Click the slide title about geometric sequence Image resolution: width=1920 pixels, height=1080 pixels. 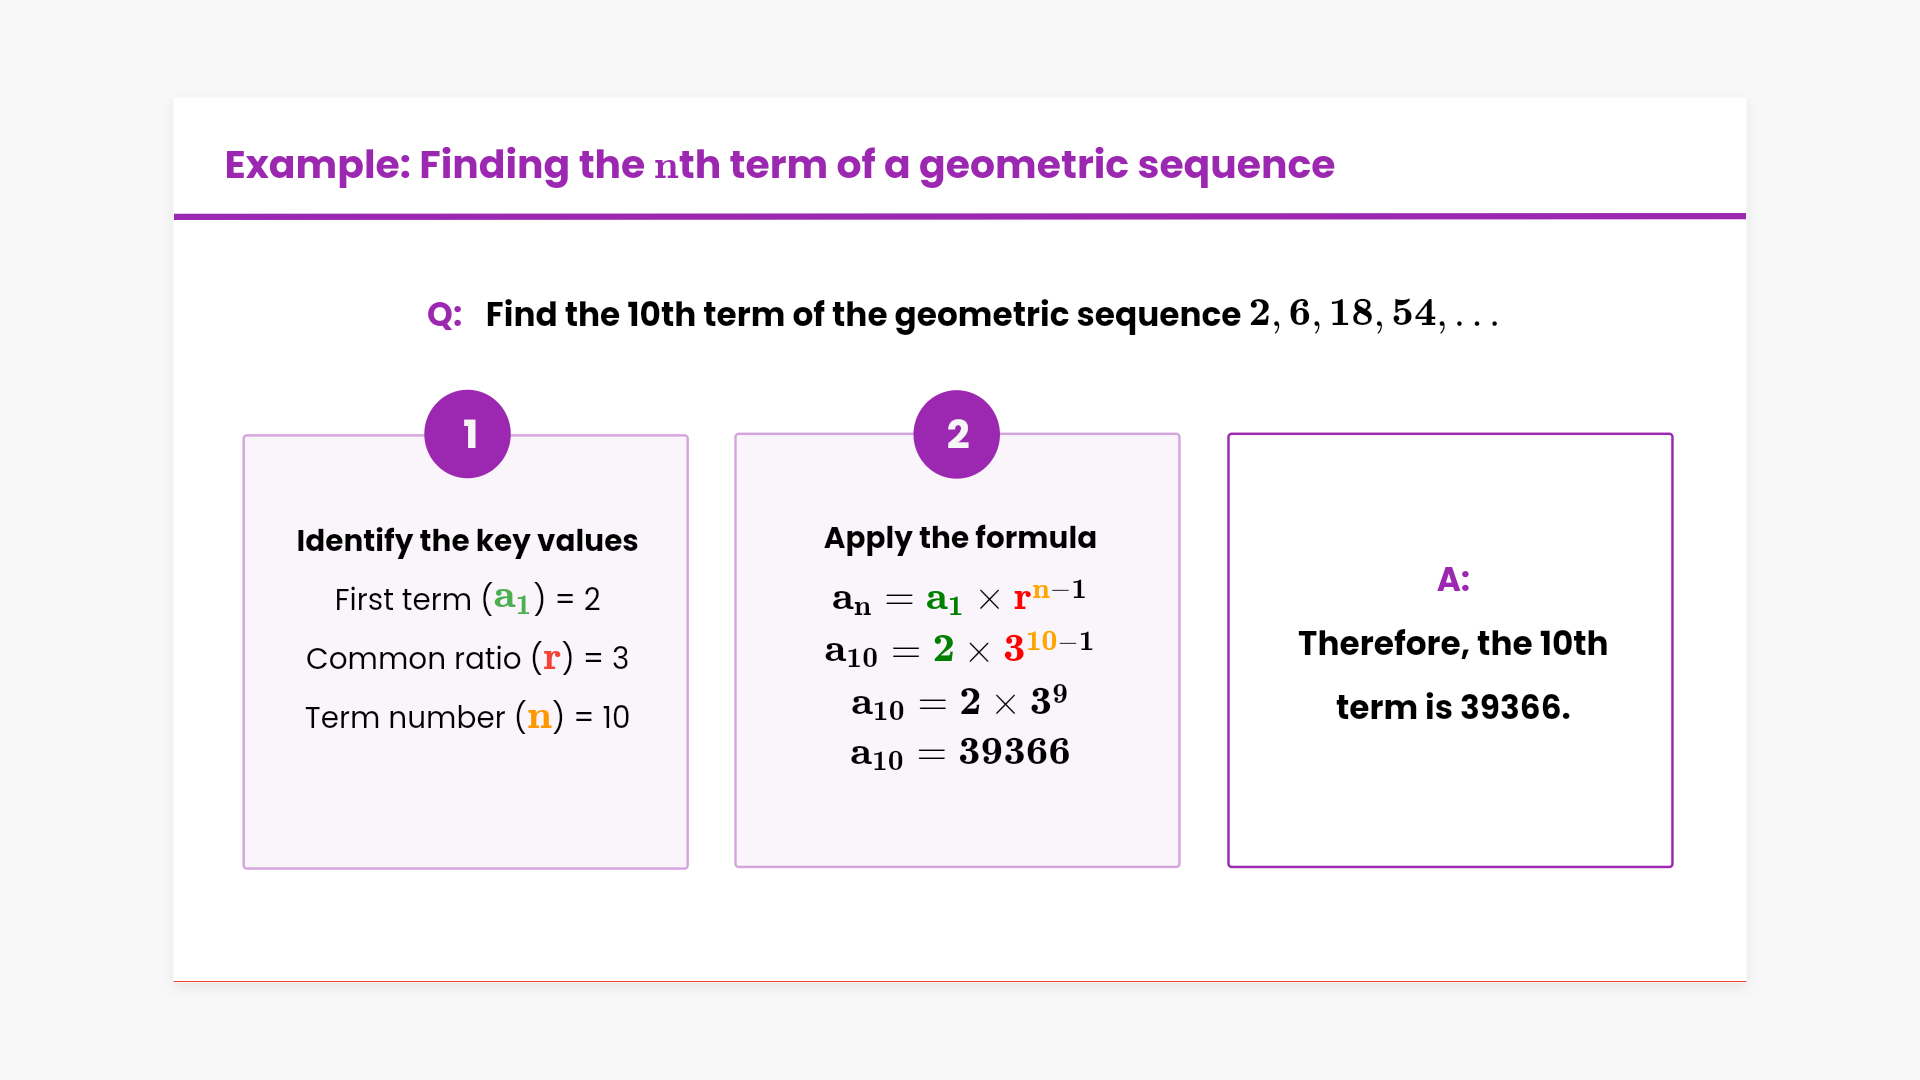pyautogui.click(x=779, y=164)
